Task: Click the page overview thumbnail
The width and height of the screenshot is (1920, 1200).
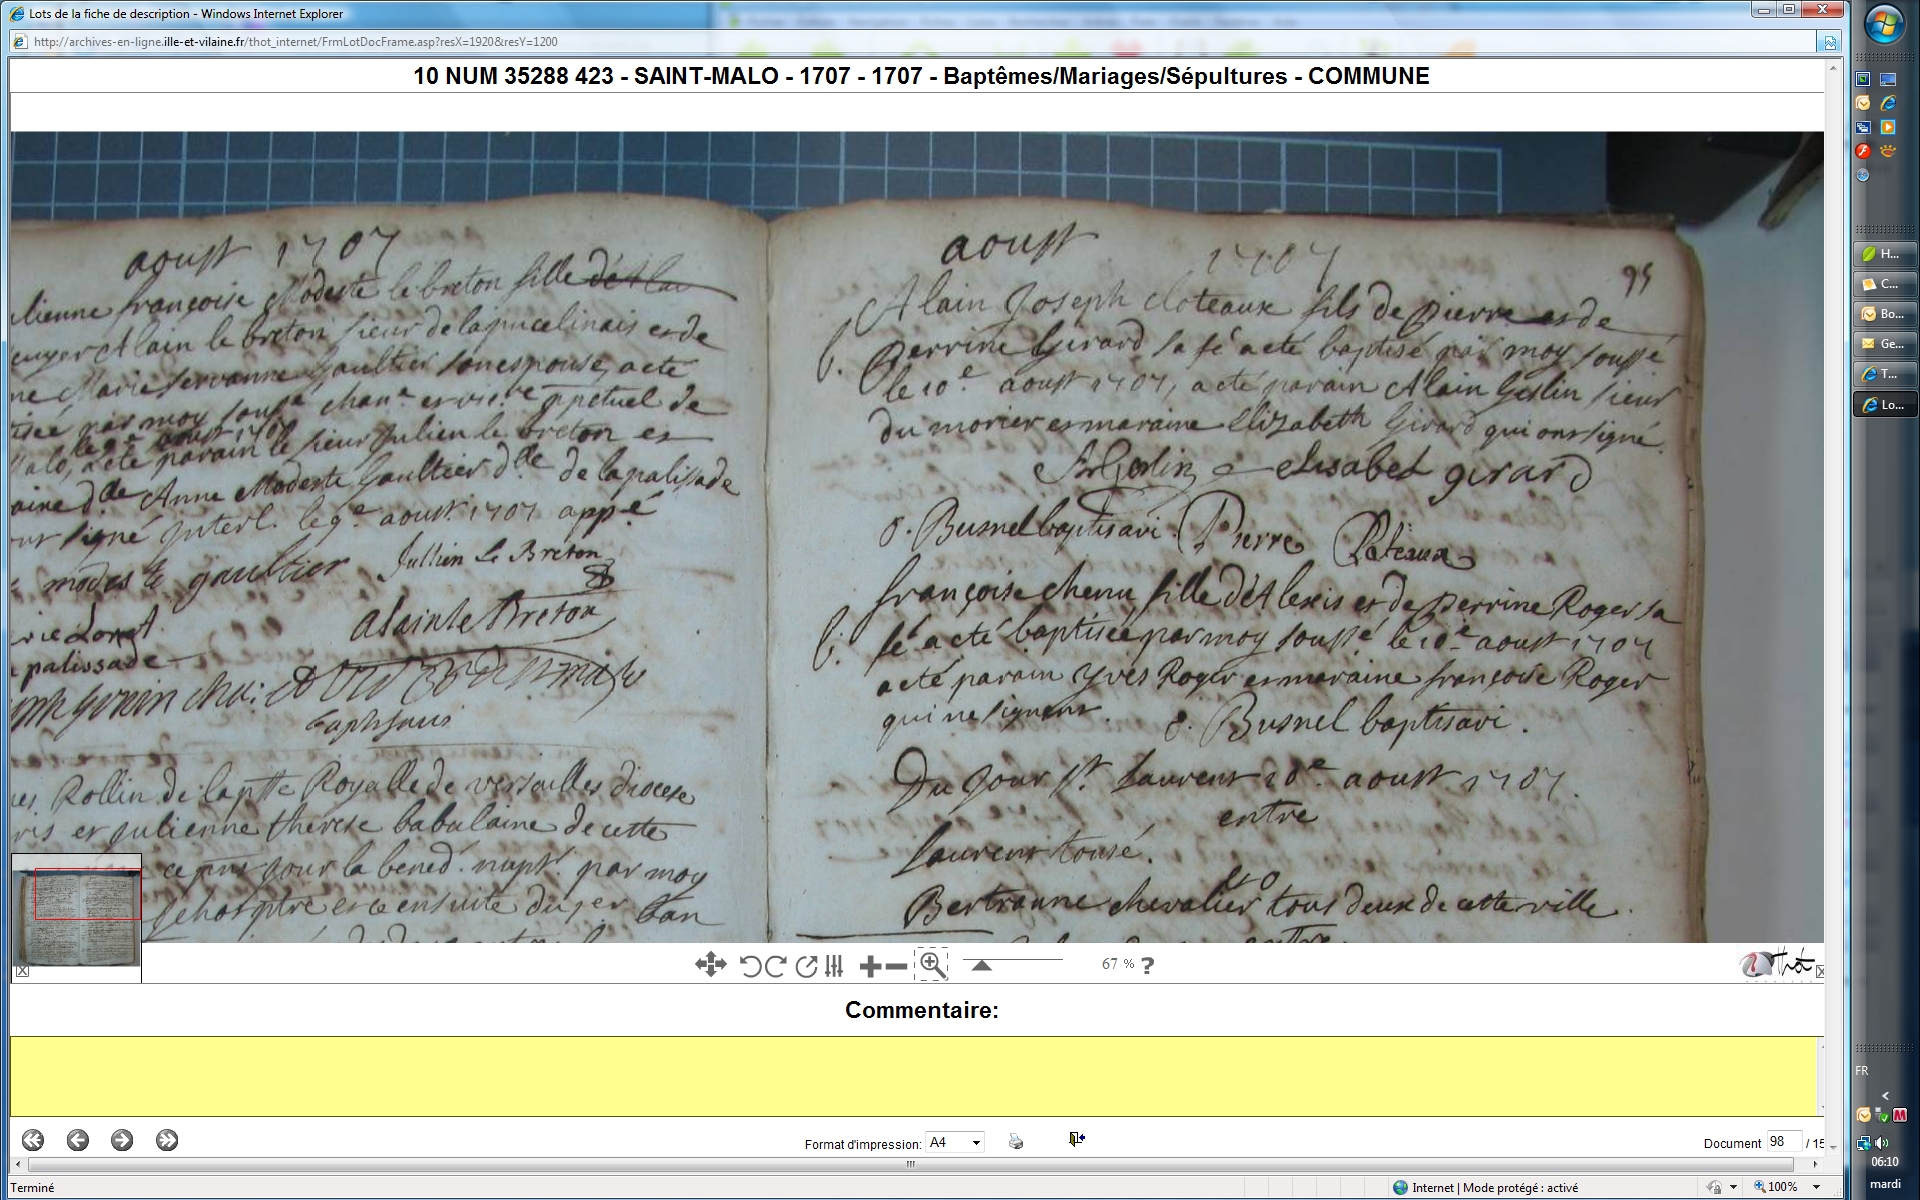Action: pos(76,917)
